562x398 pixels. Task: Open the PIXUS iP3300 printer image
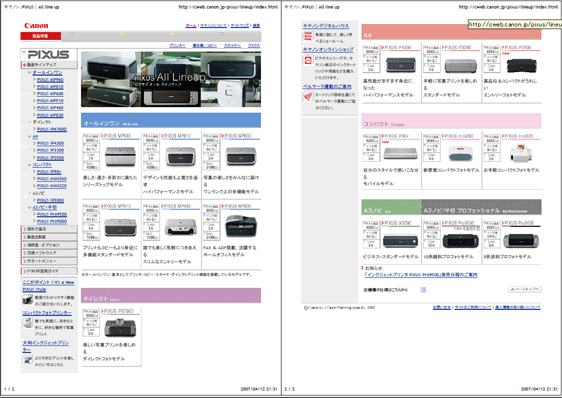coord(461,66)
